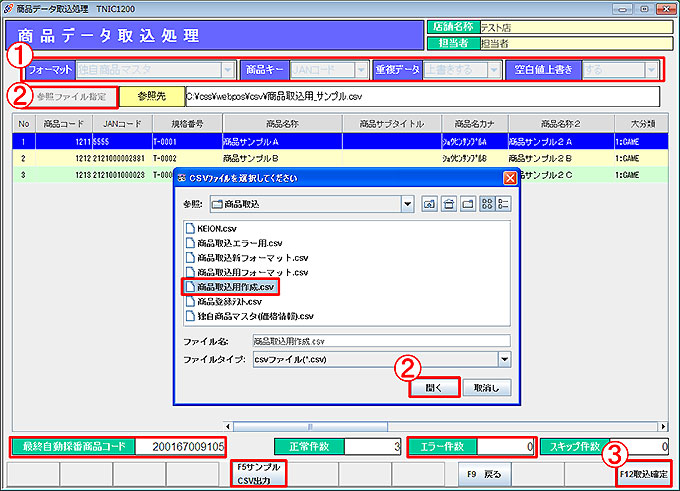Switch to List view icon
Viewport: 680px width, 491px height.
[488, 204]
